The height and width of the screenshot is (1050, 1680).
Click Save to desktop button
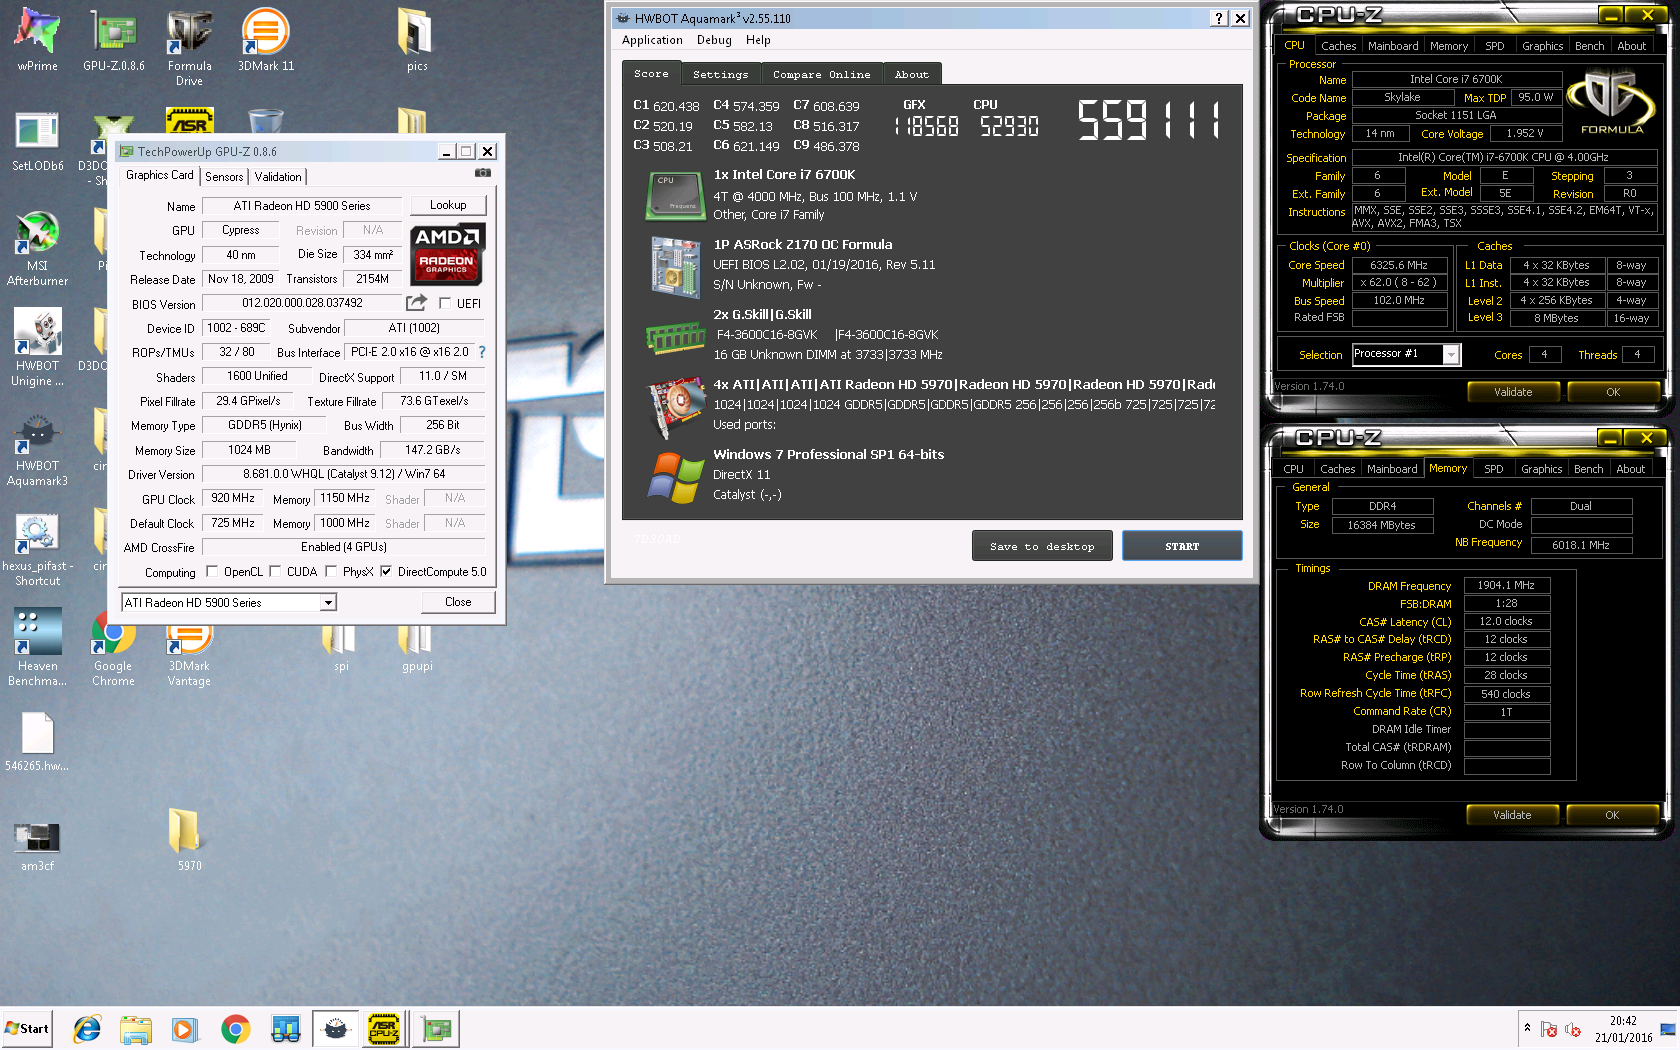coord(1042,546)
